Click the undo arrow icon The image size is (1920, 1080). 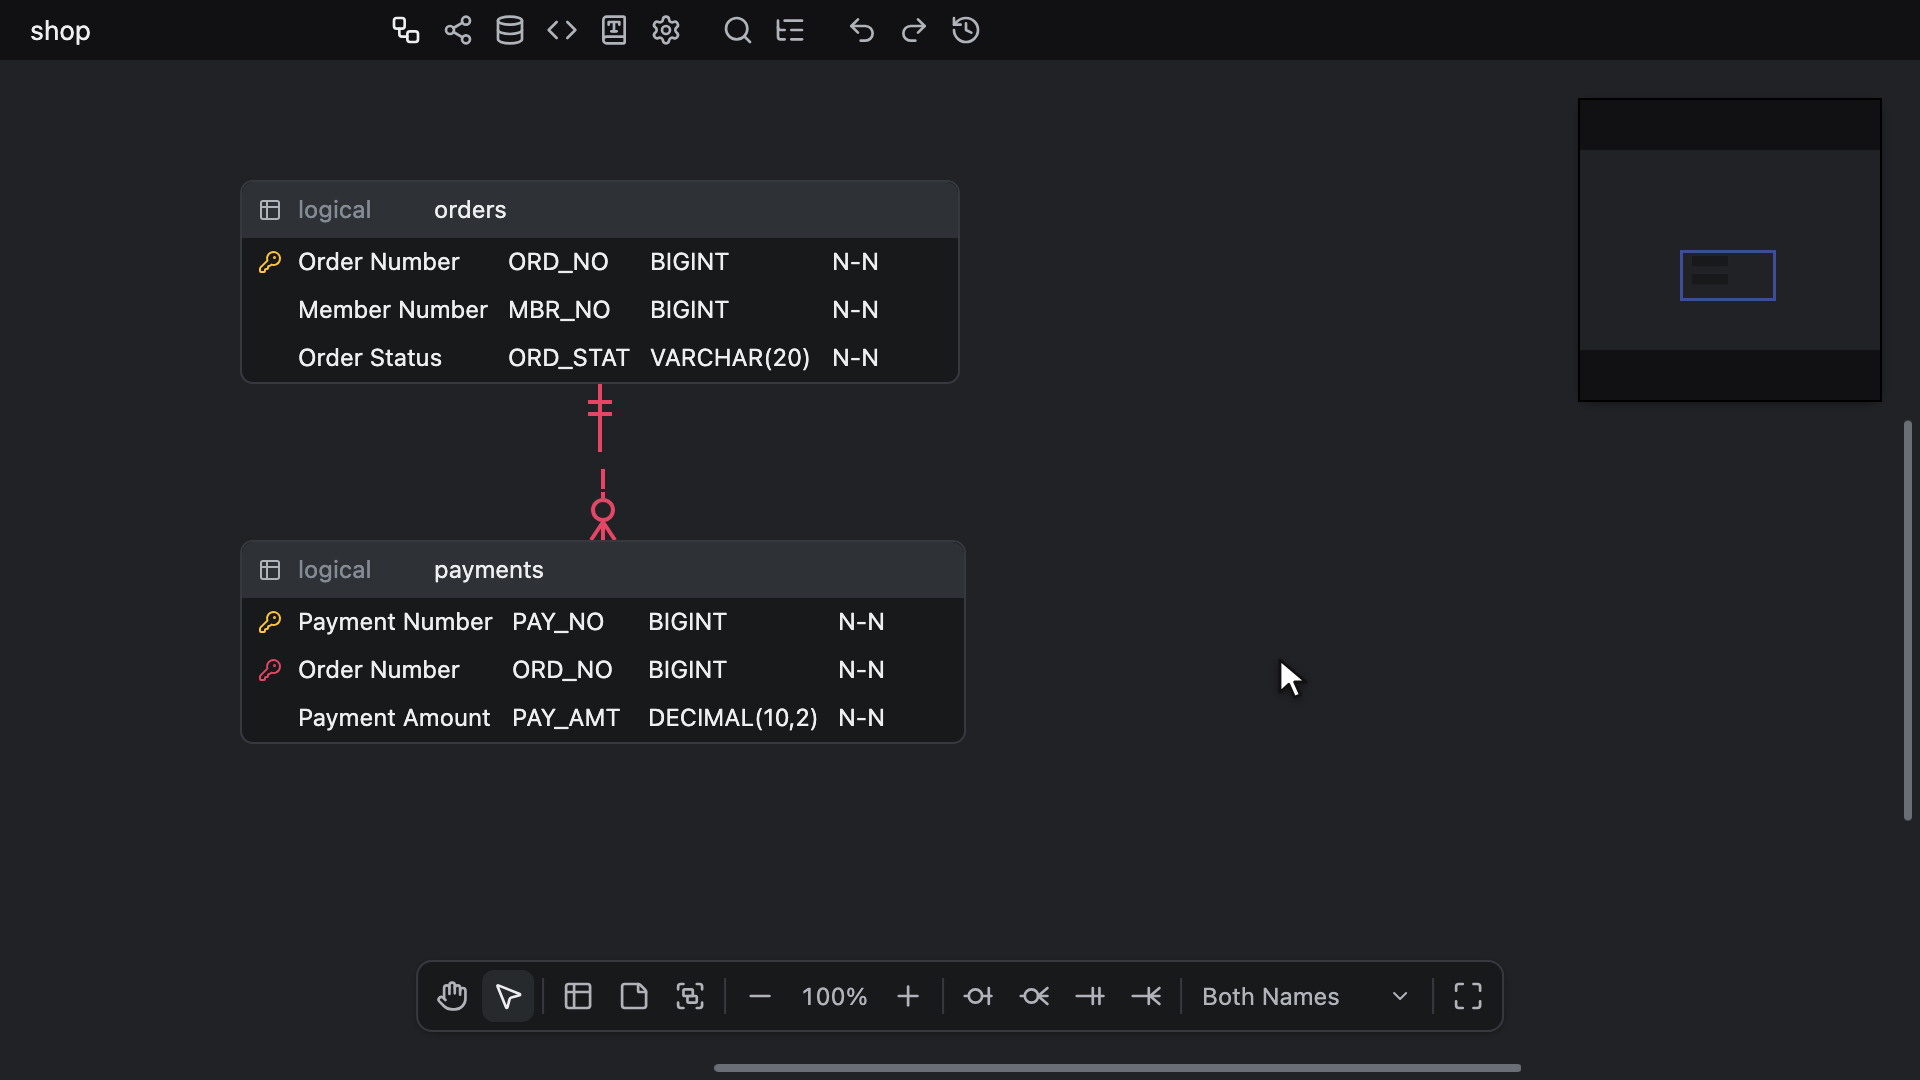point(862,30)
